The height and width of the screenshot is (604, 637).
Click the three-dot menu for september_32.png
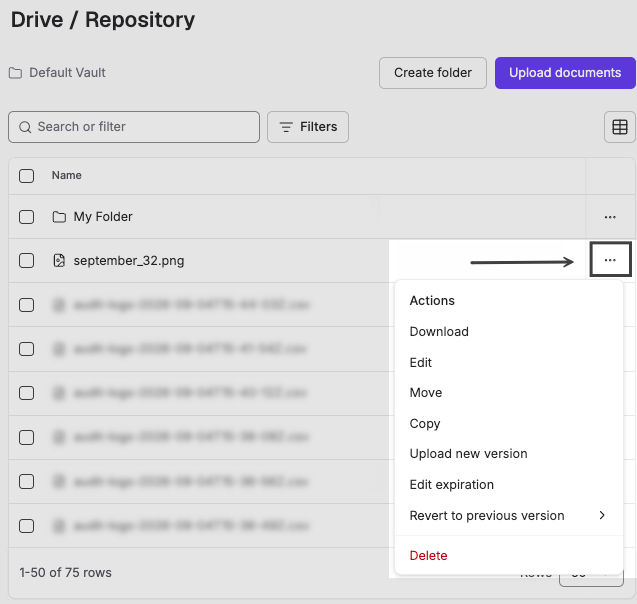(610, 260)
